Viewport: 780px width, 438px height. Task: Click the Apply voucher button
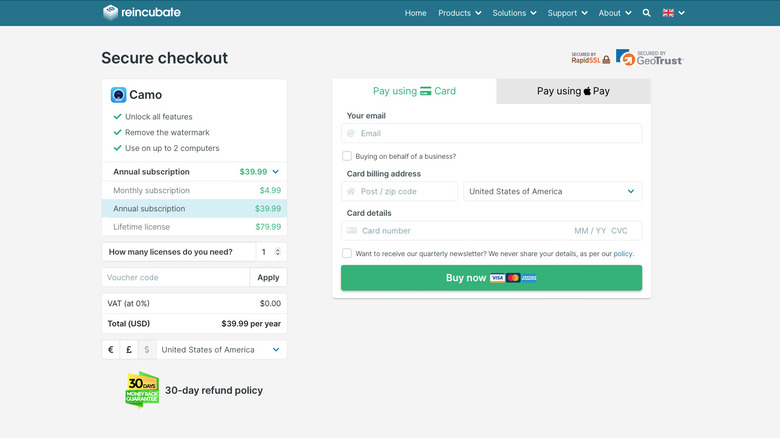pos(268,277)
